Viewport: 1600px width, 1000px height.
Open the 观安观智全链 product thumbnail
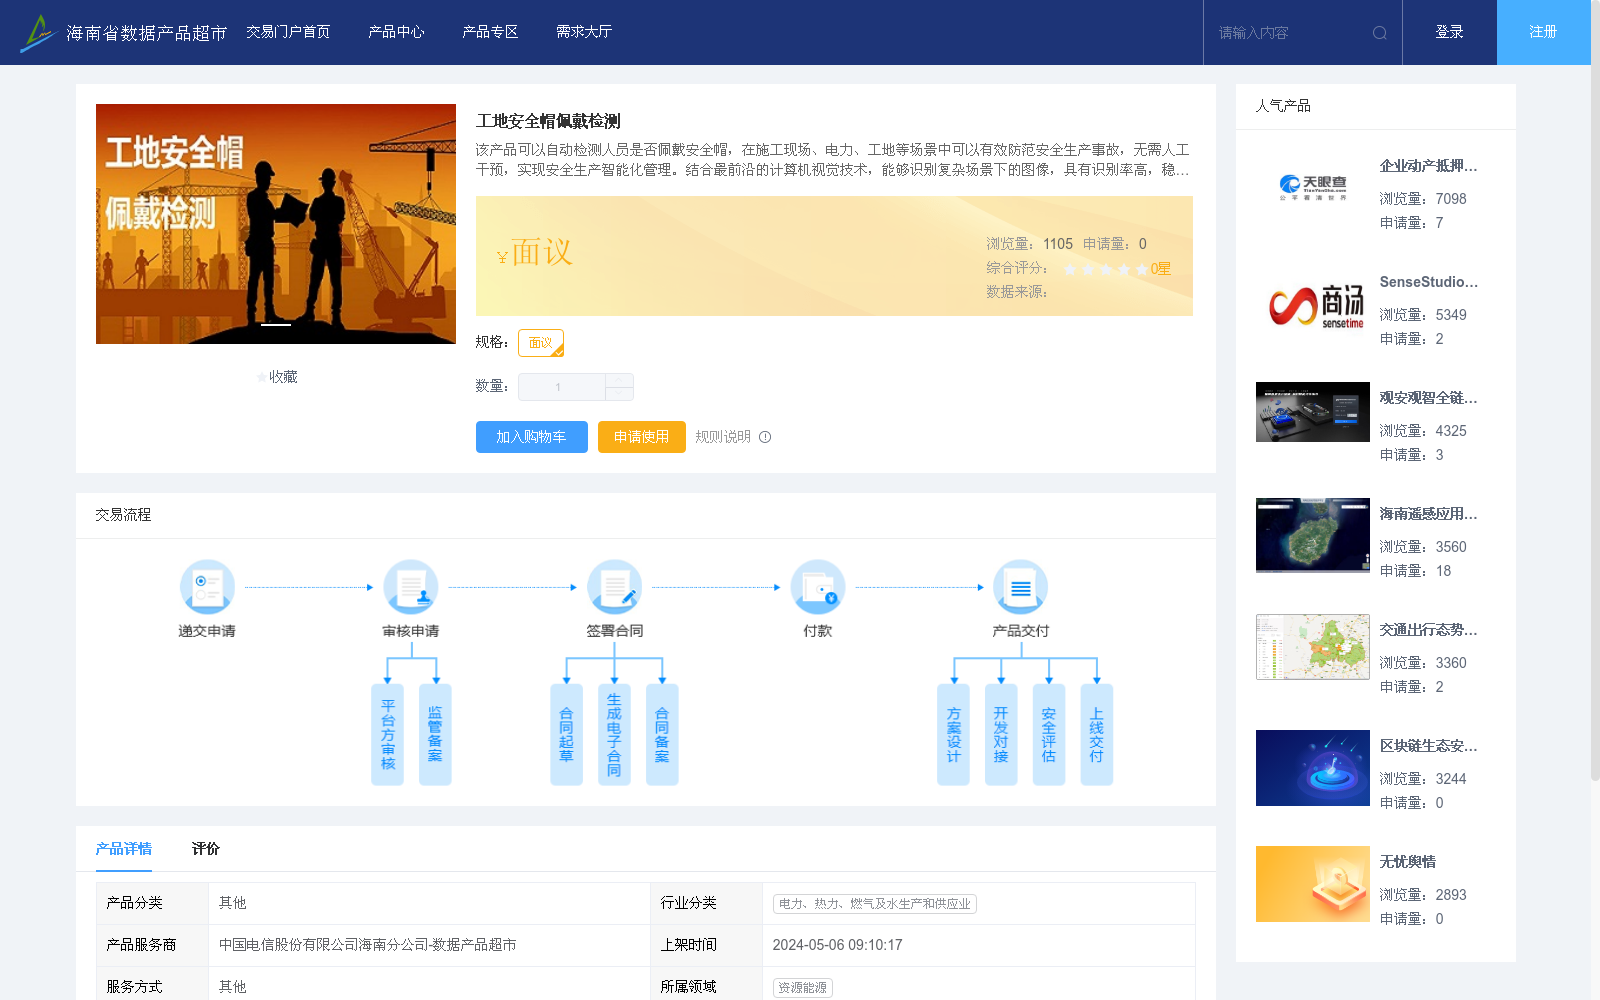coord(1313,412)
